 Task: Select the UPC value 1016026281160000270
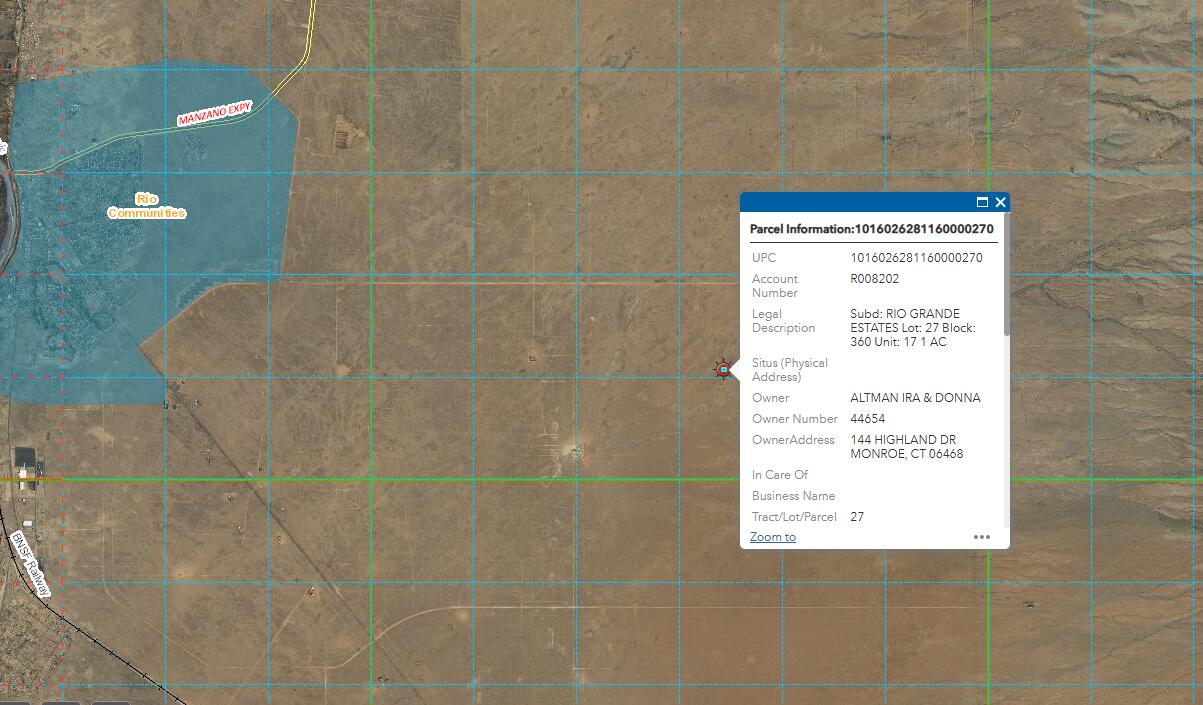(x=916, y=257)
